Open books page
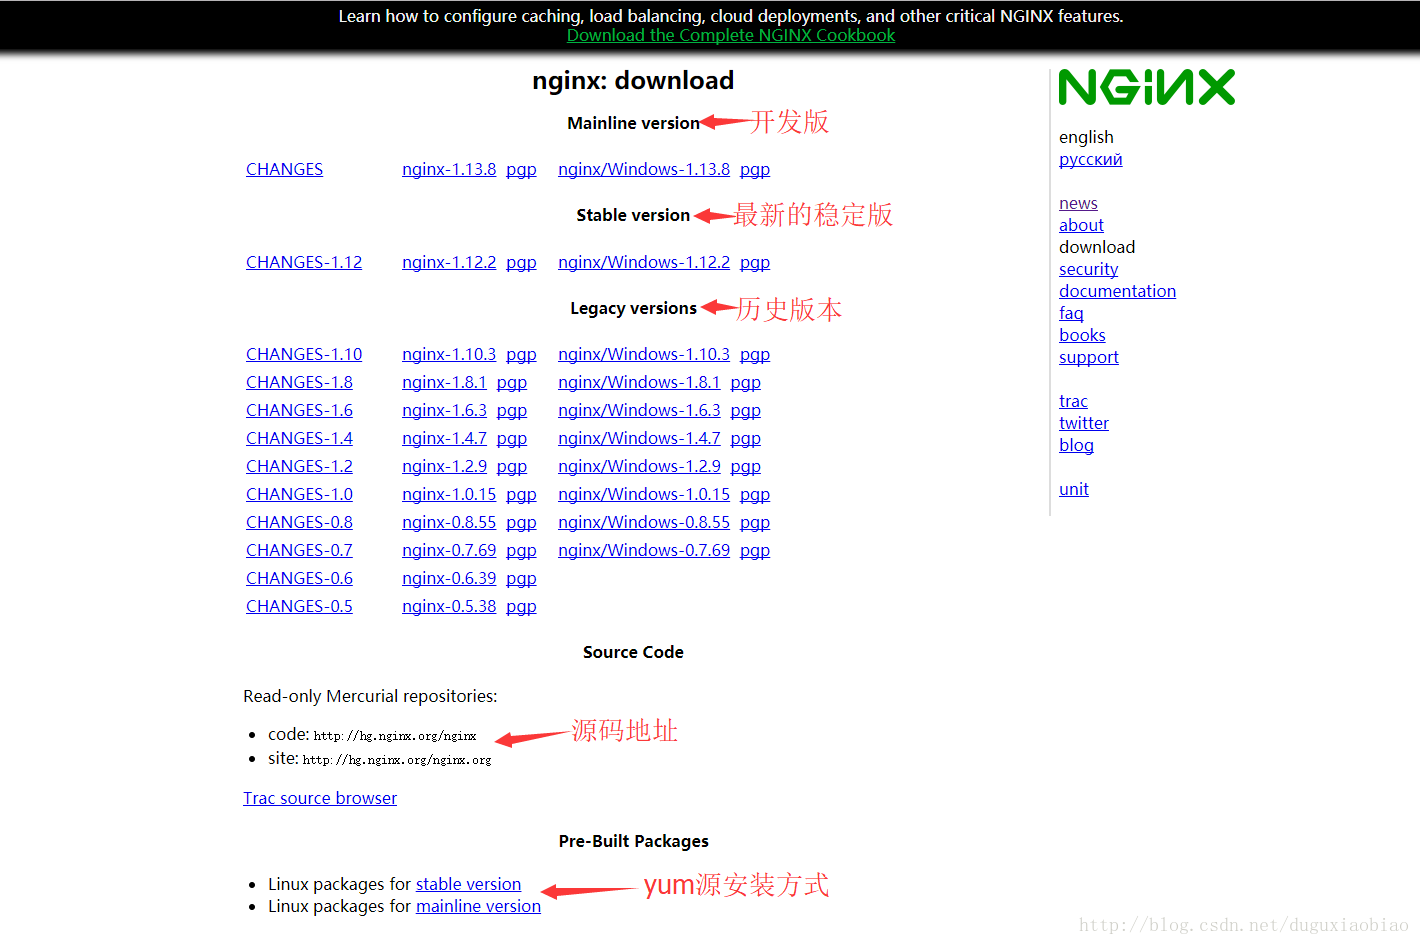Image resolution: width=1420 pixels, height=945 pixels. [x=1082, y=335]
